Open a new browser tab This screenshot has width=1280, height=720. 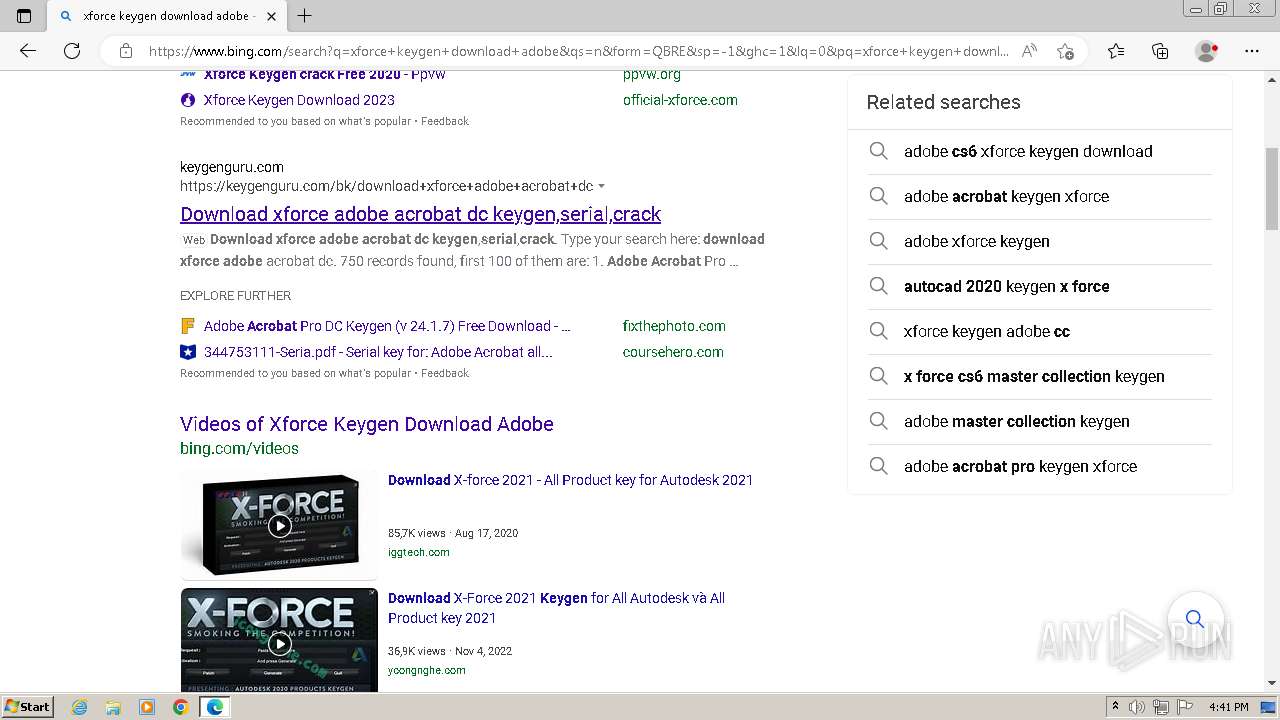(305, 16)
